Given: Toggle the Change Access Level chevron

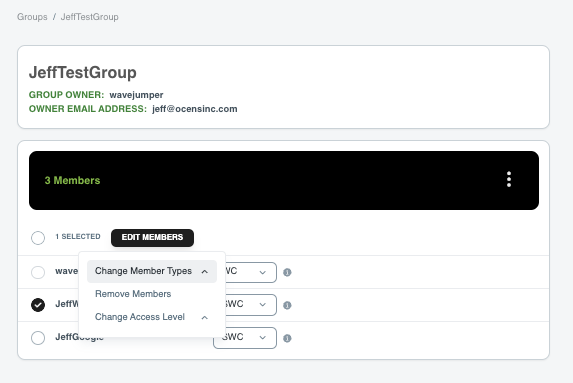Looking at the screenshot, I should (x=205, y=317).
